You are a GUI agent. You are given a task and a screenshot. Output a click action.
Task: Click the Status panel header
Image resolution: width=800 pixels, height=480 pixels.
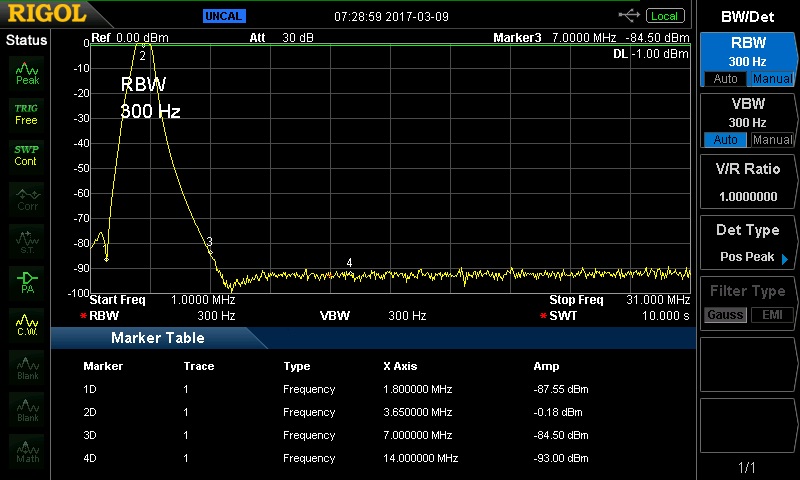26,40
